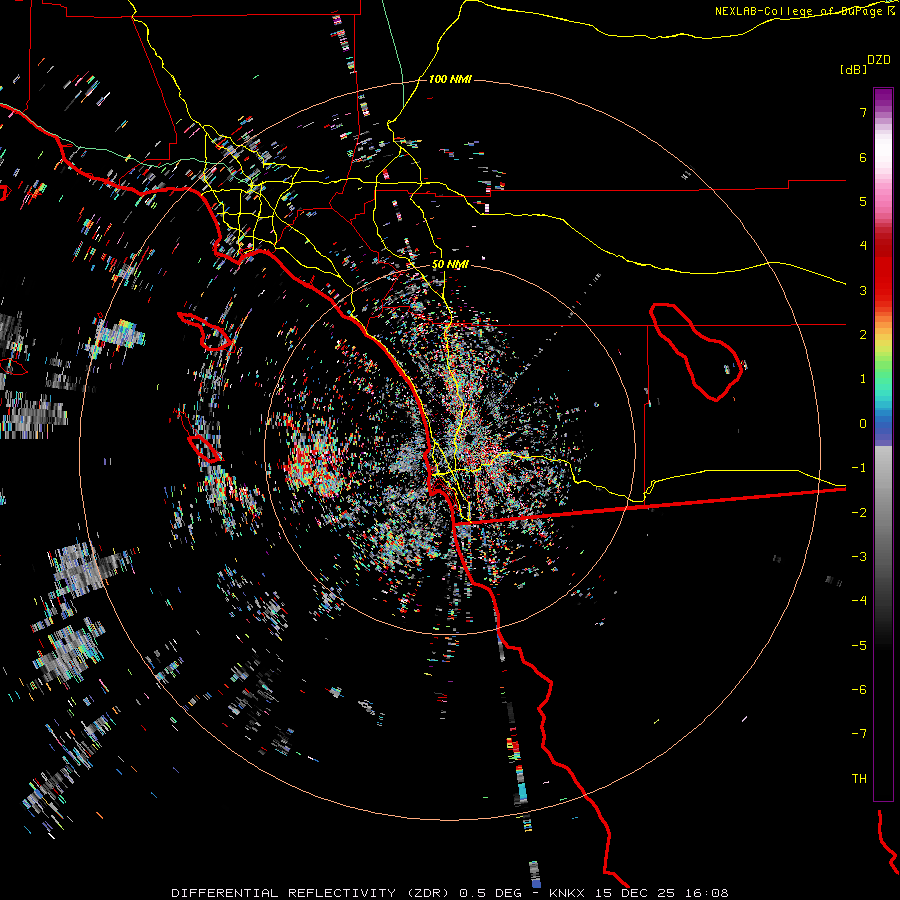Click the 3 value on the color scale

863,290
